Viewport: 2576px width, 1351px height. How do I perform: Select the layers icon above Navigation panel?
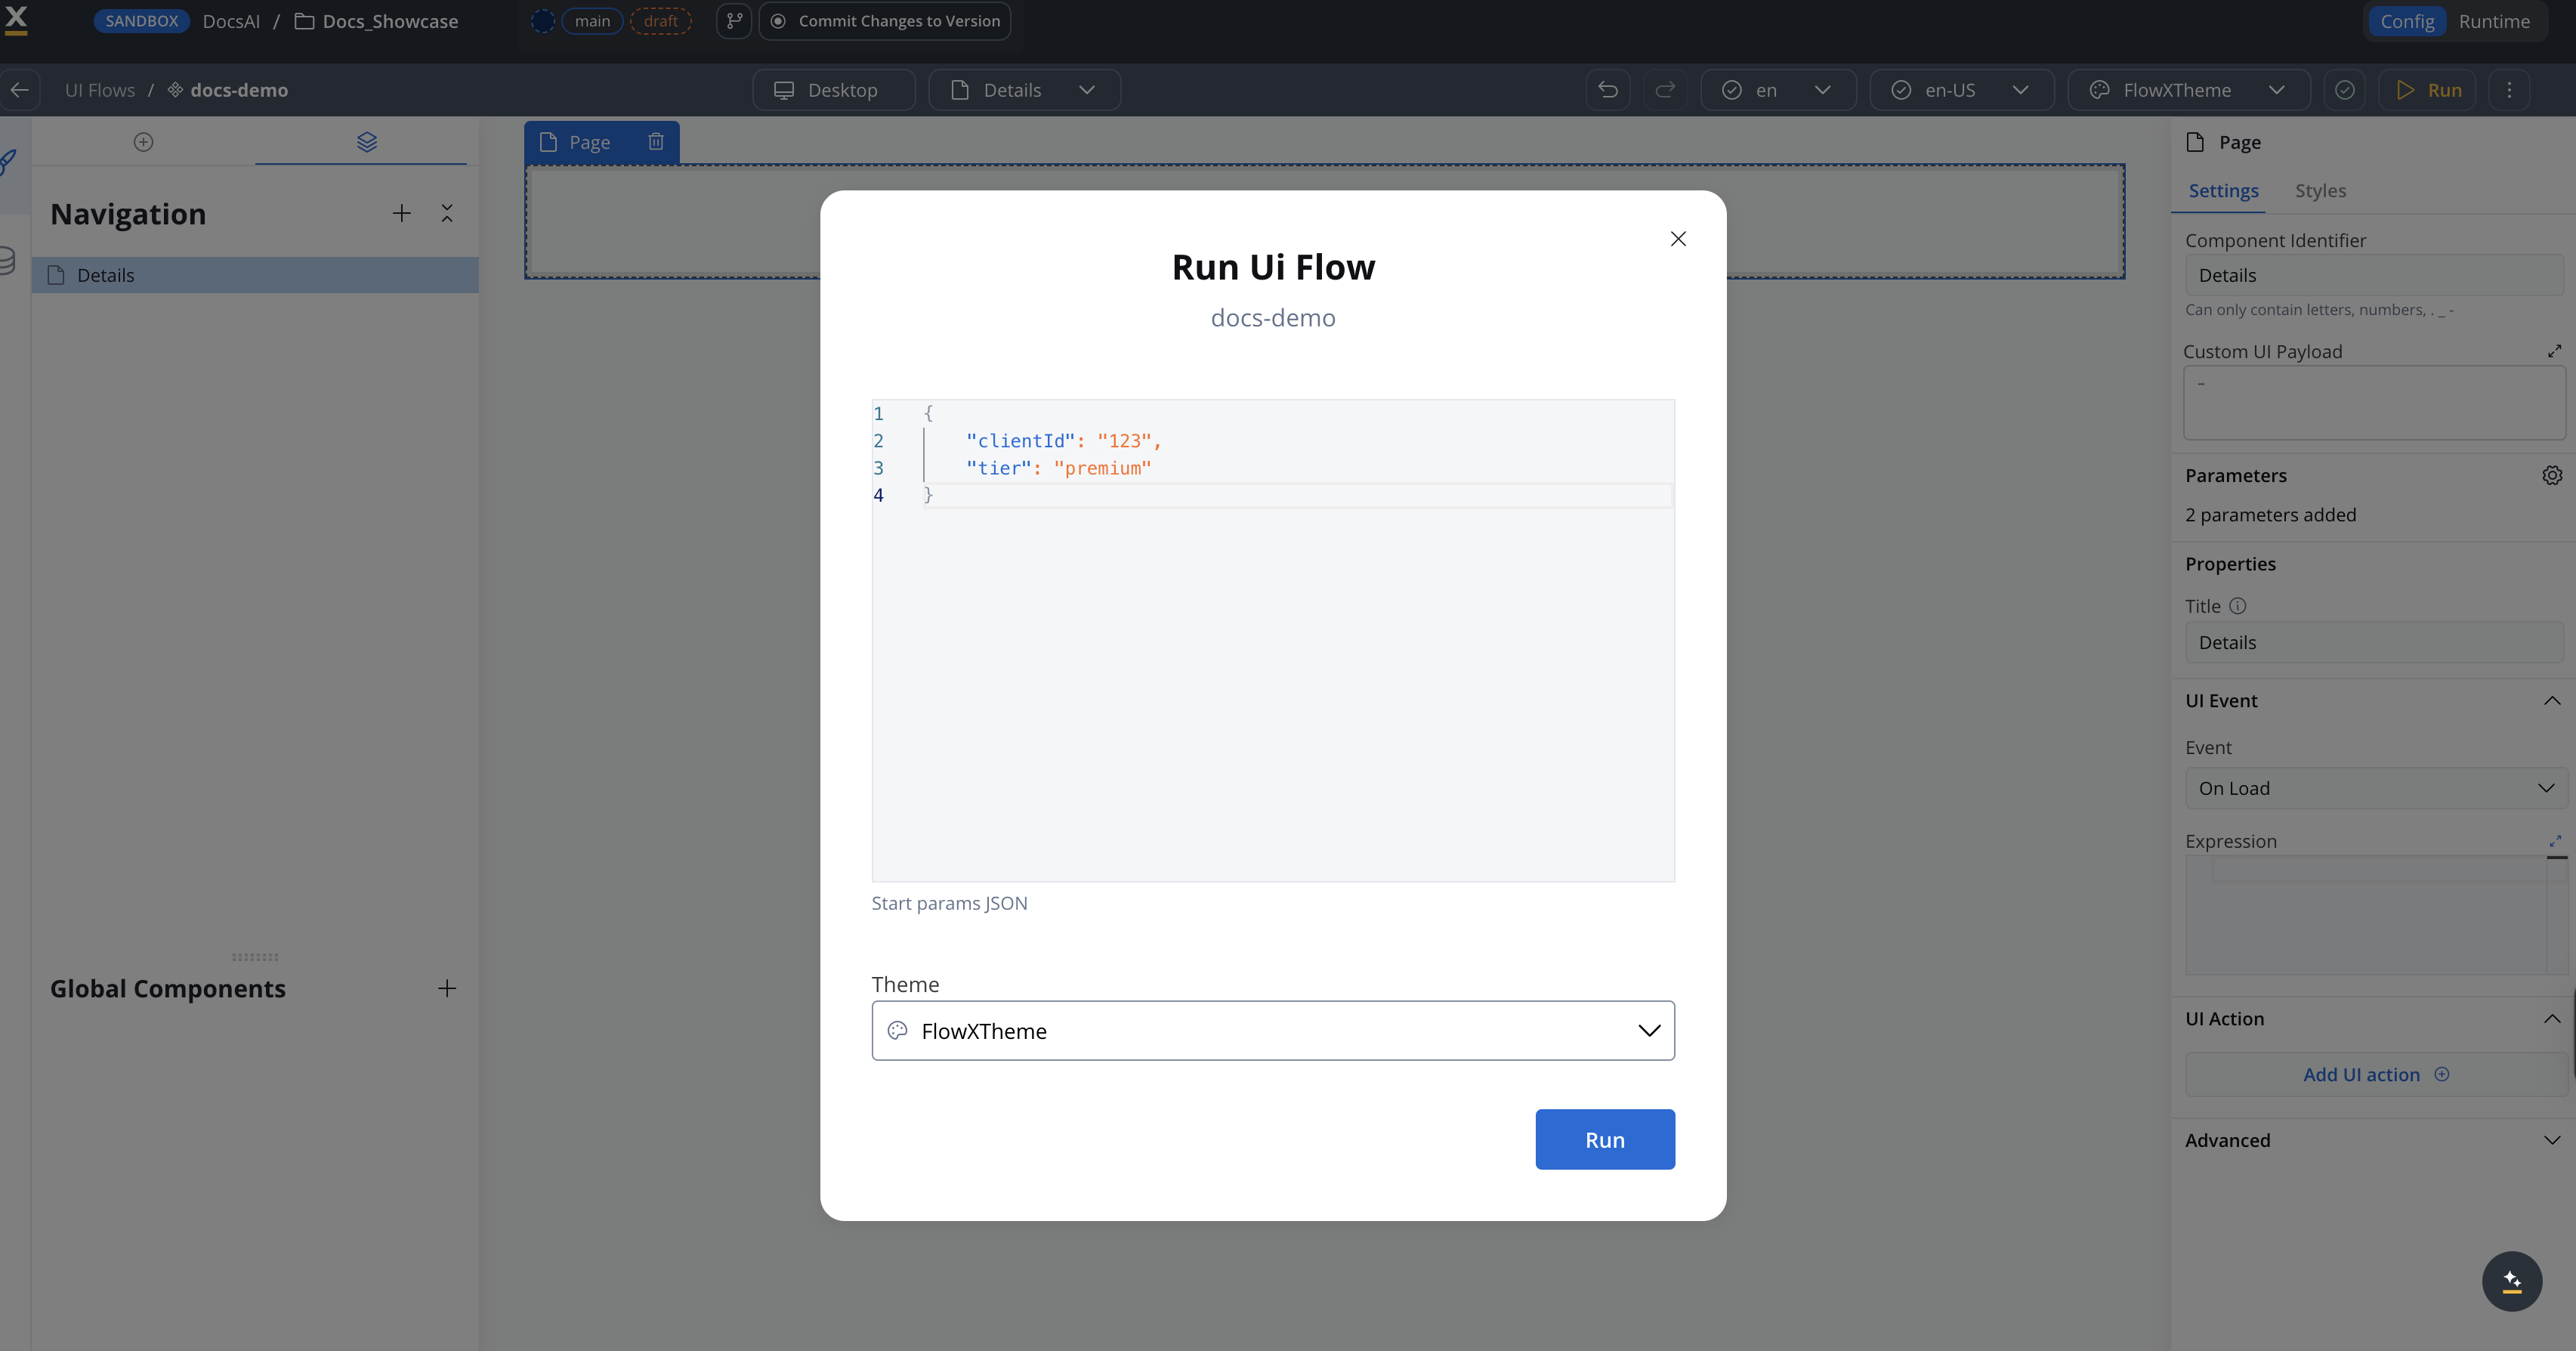coord(367,141)
